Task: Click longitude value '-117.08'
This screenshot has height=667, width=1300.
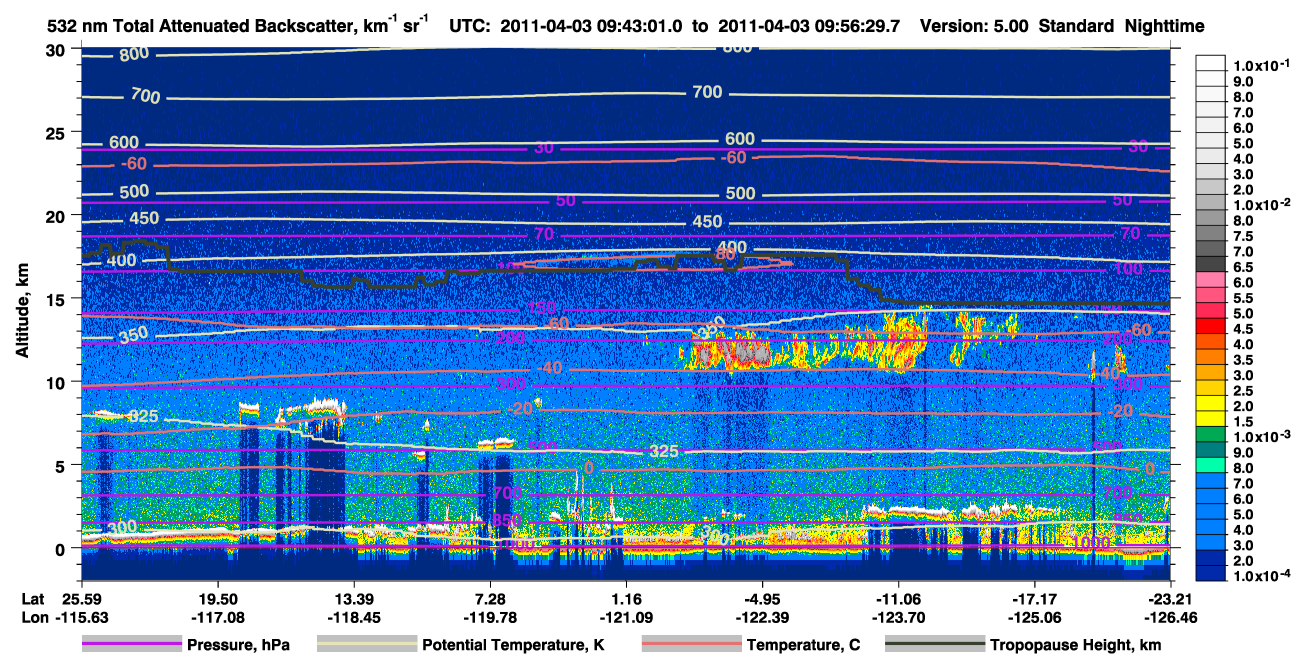Action: pos(217,616)
